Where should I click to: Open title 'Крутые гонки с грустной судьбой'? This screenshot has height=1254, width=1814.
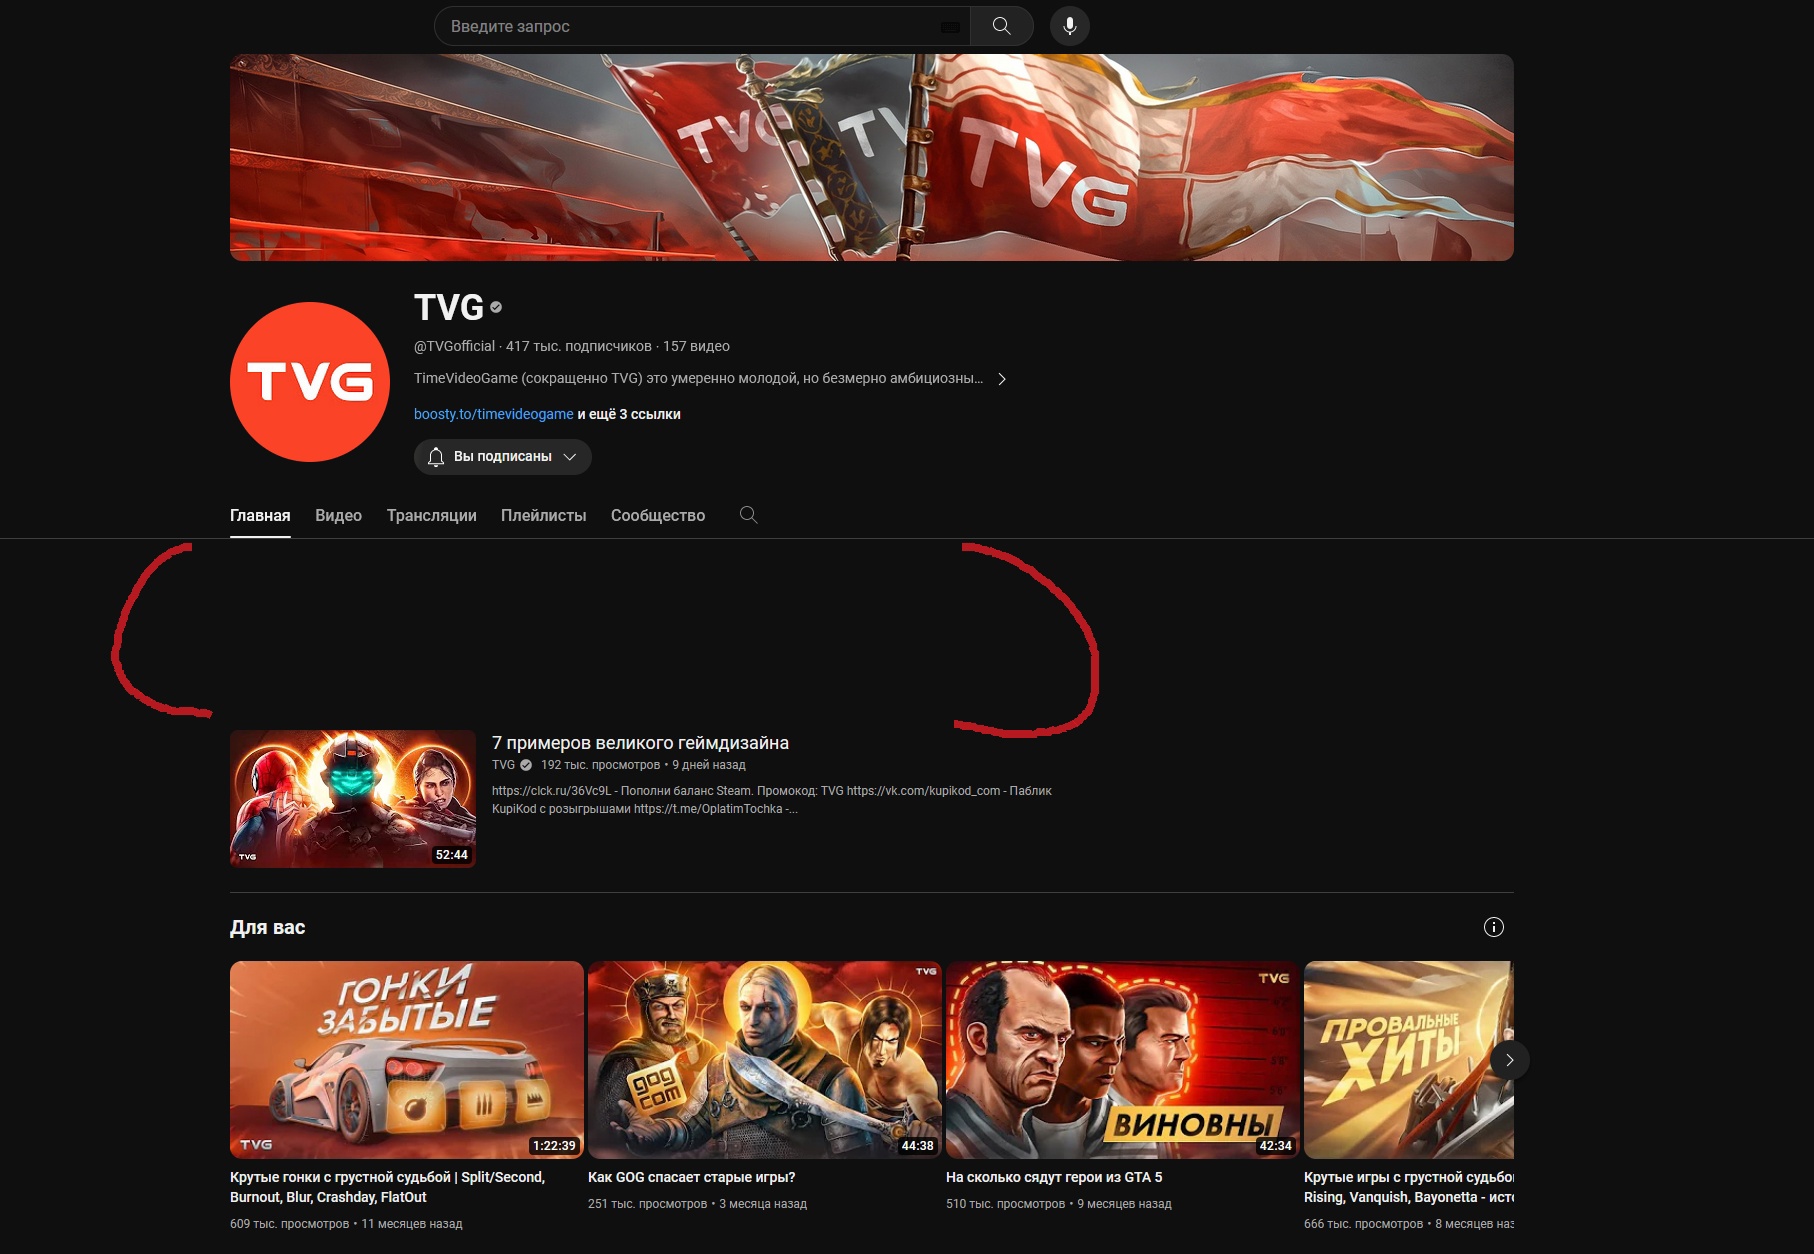click(388, 1187)
